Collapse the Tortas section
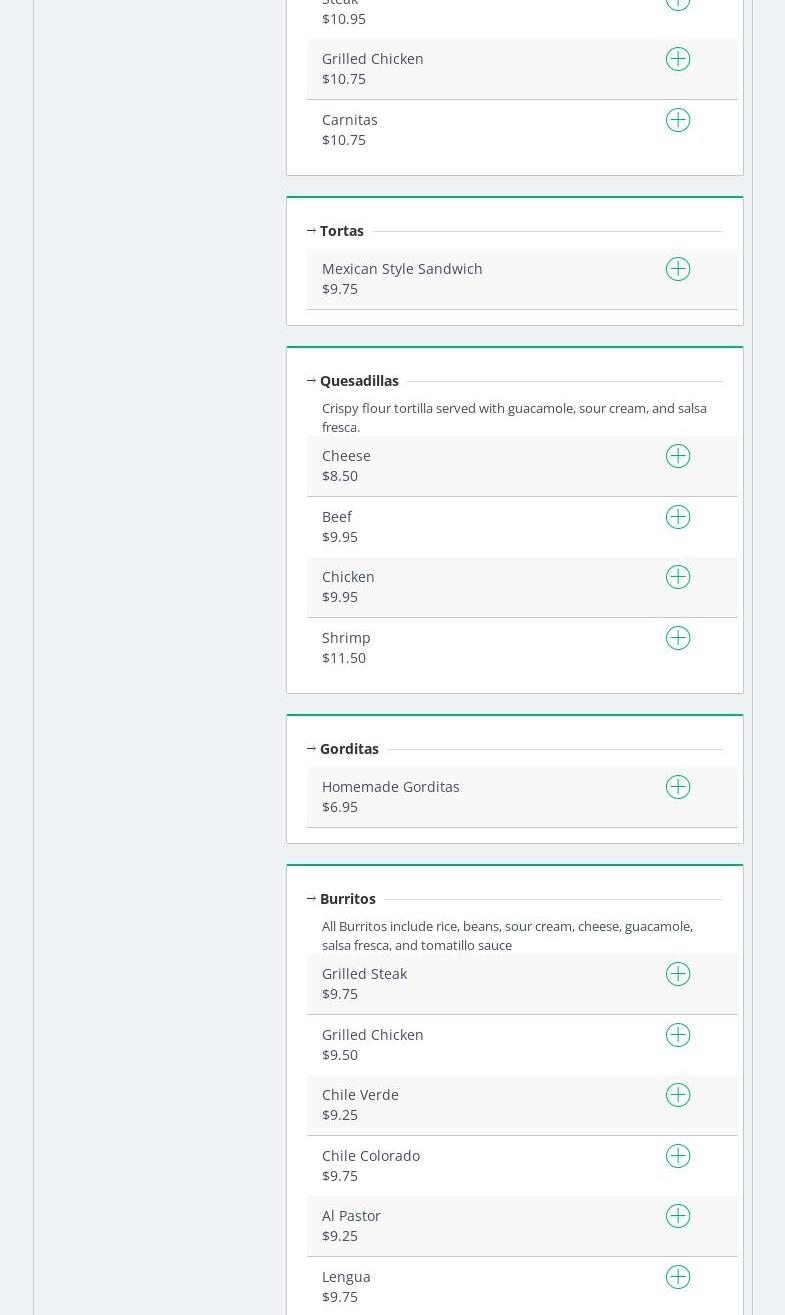 [x=311, y=231]
